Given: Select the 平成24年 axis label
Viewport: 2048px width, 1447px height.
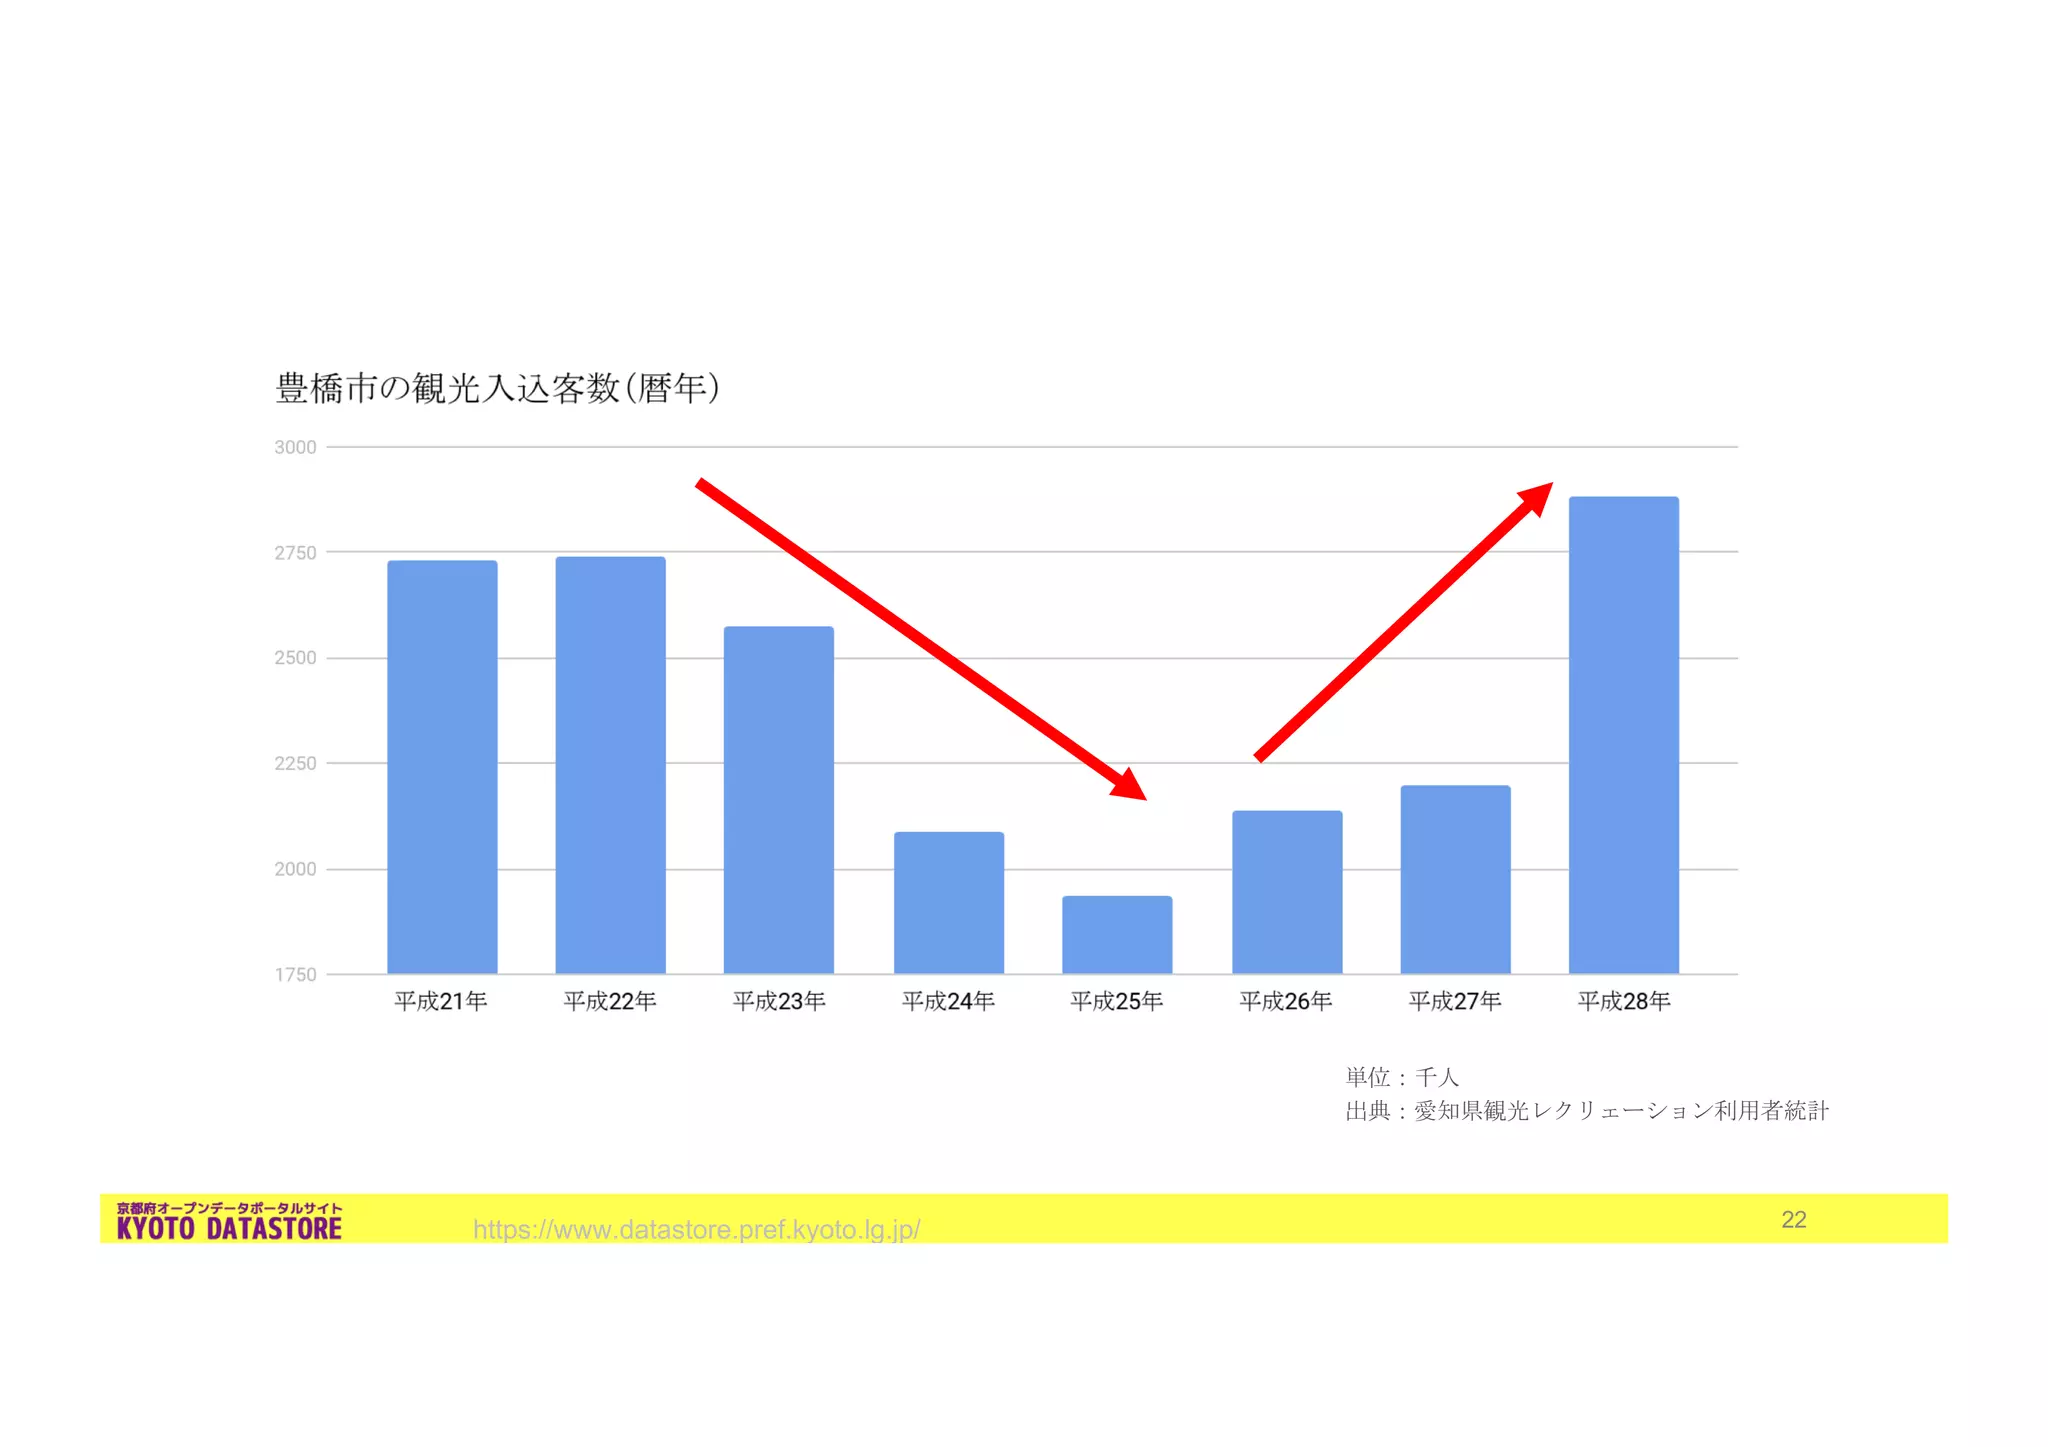Looking at the screenshot, I should (948, 1001).
